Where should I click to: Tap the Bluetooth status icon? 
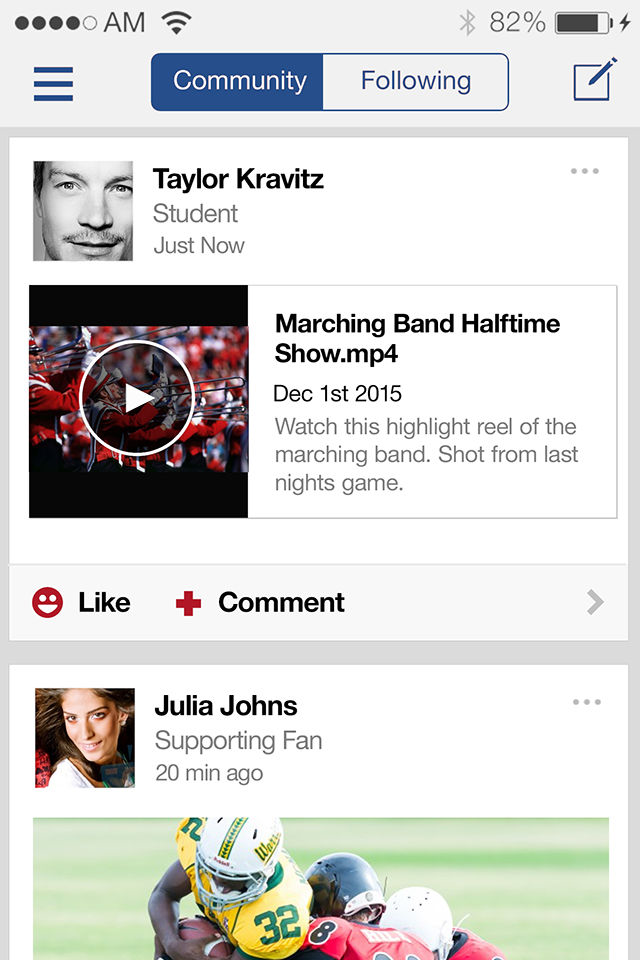coord(467,22)
